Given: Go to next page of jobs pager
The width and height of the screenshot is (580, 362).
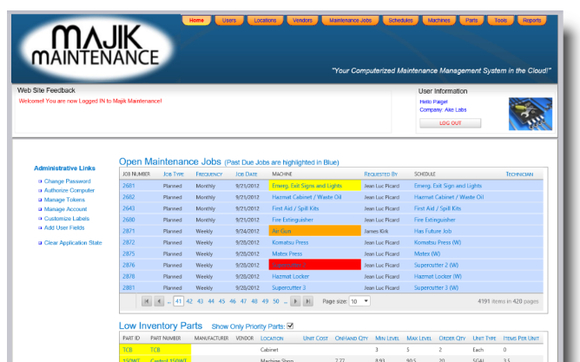Looking at the screenshot, I should (x=295, y=301).
